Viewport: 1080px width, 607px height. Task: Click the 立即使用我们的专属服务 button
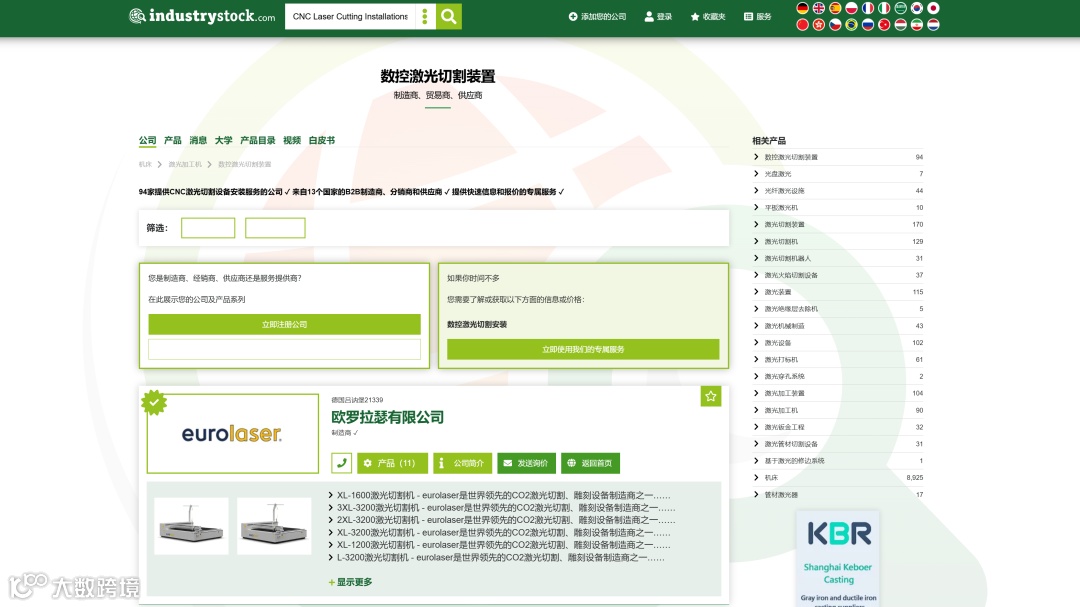tap(583, 349)
